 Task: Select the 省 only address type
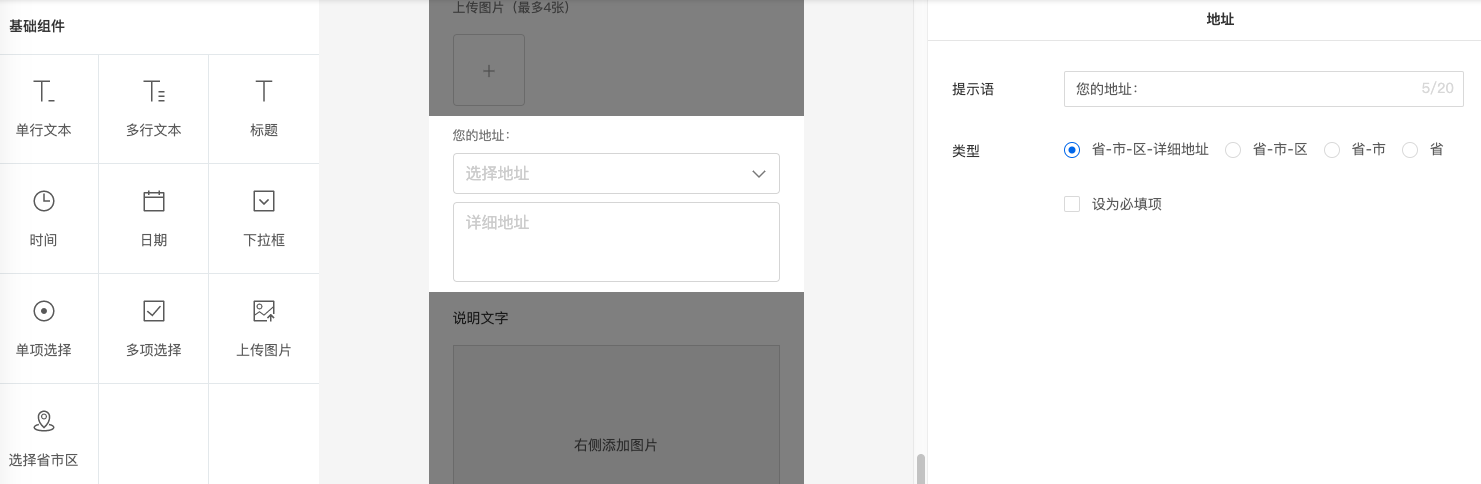tap(1410, 150)
